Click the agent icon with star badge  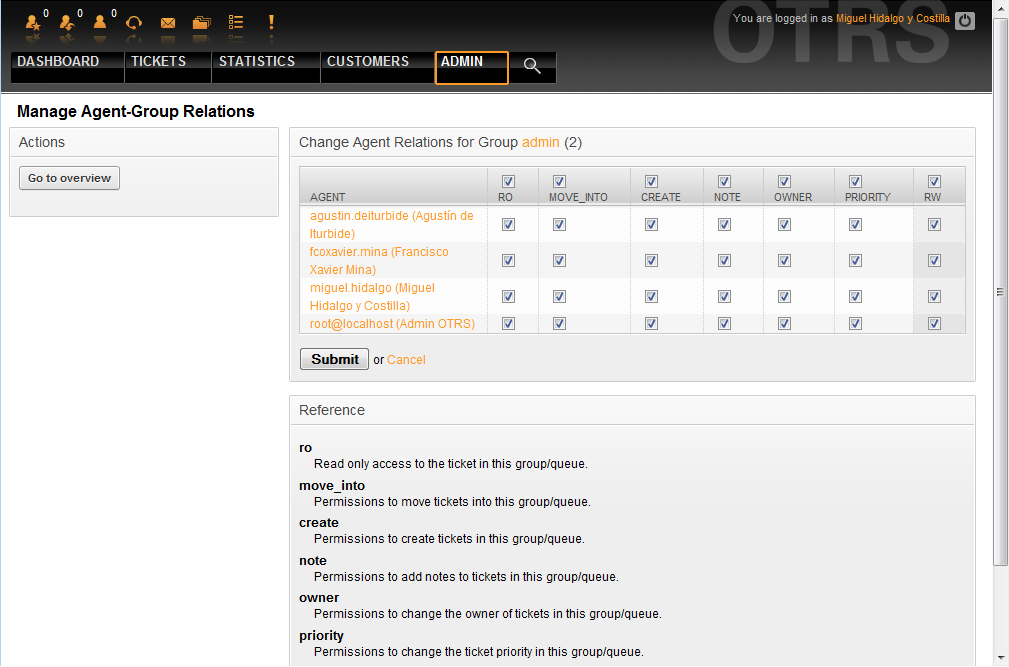click(x=33, y=22)
